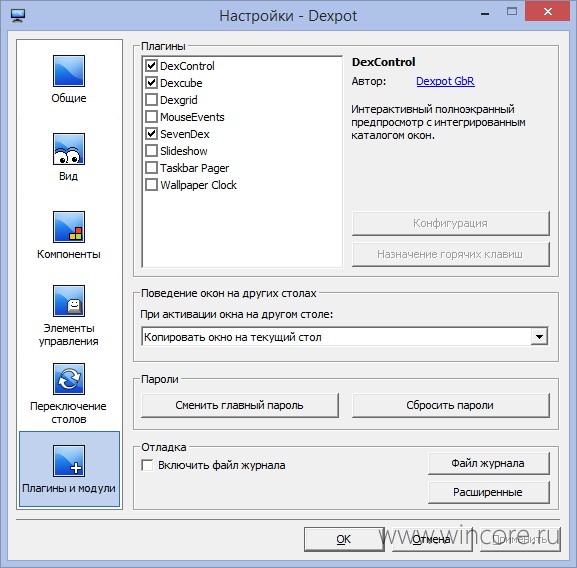577x568 pixels.
Task: Open the Dexpot GbR author link
Action: click(445, 81)
